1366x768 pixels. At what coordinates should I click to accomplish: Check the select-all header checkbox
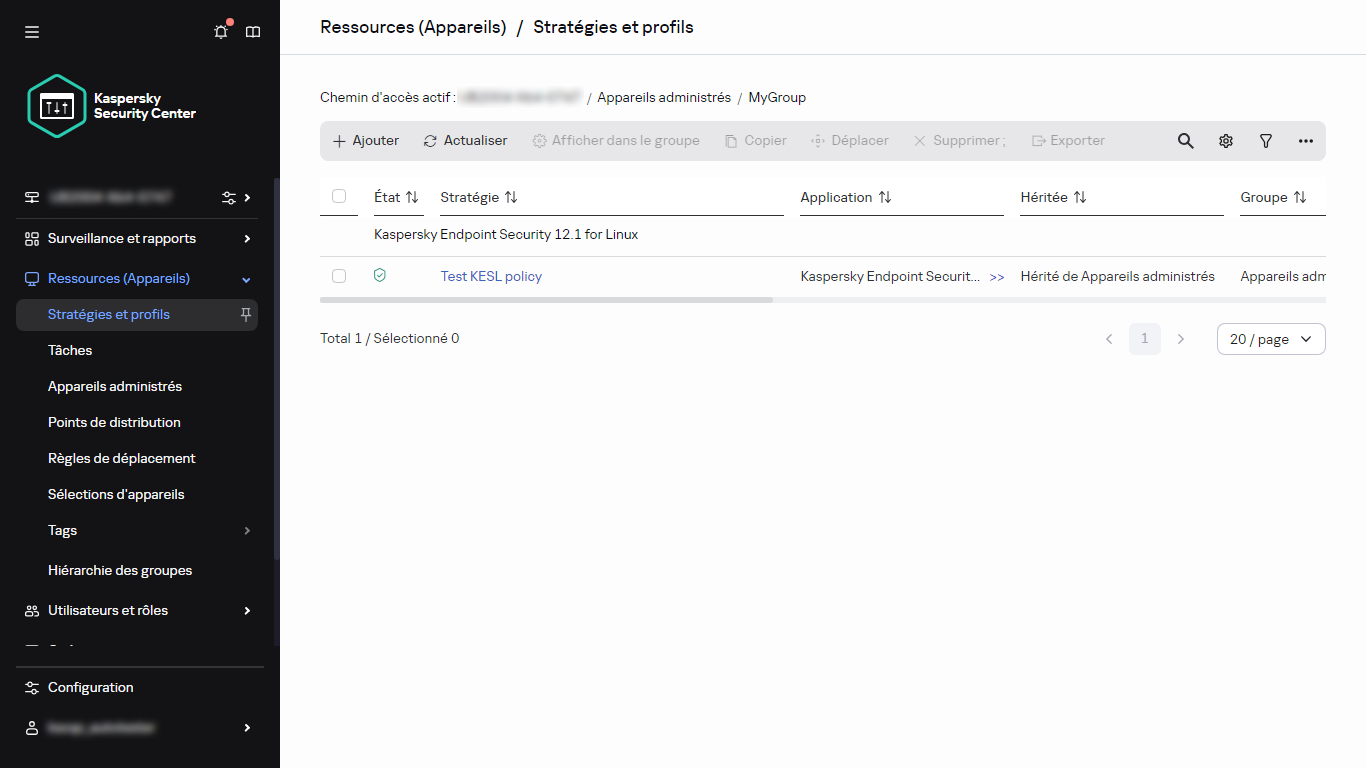(x=339, y=196)
